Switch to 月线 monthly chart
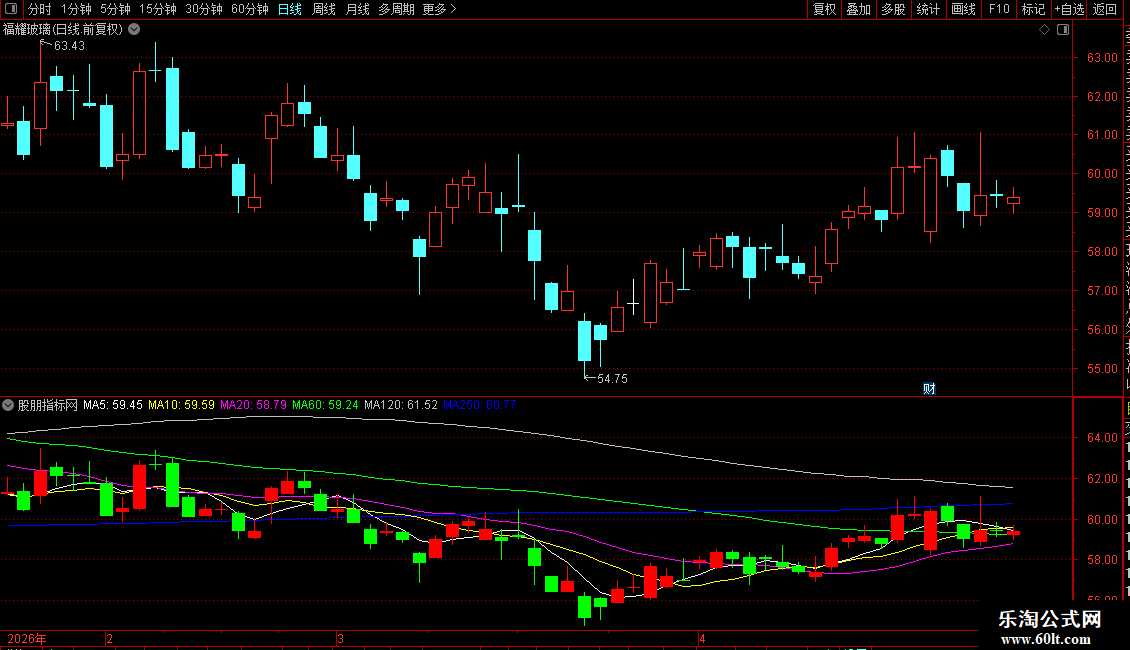 357,9
